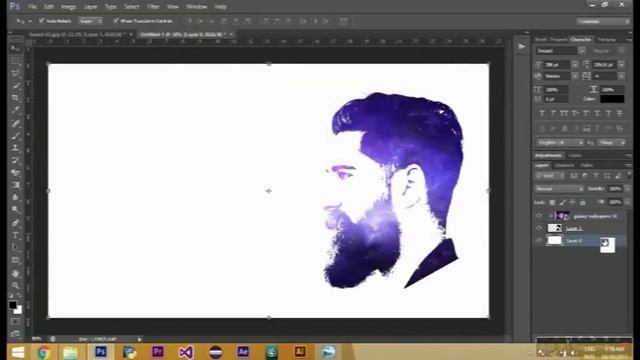This screenshot has width=640, height=360.
Task: Open the anti-aliasing Sharp dropdown
Action: [611, 142]
